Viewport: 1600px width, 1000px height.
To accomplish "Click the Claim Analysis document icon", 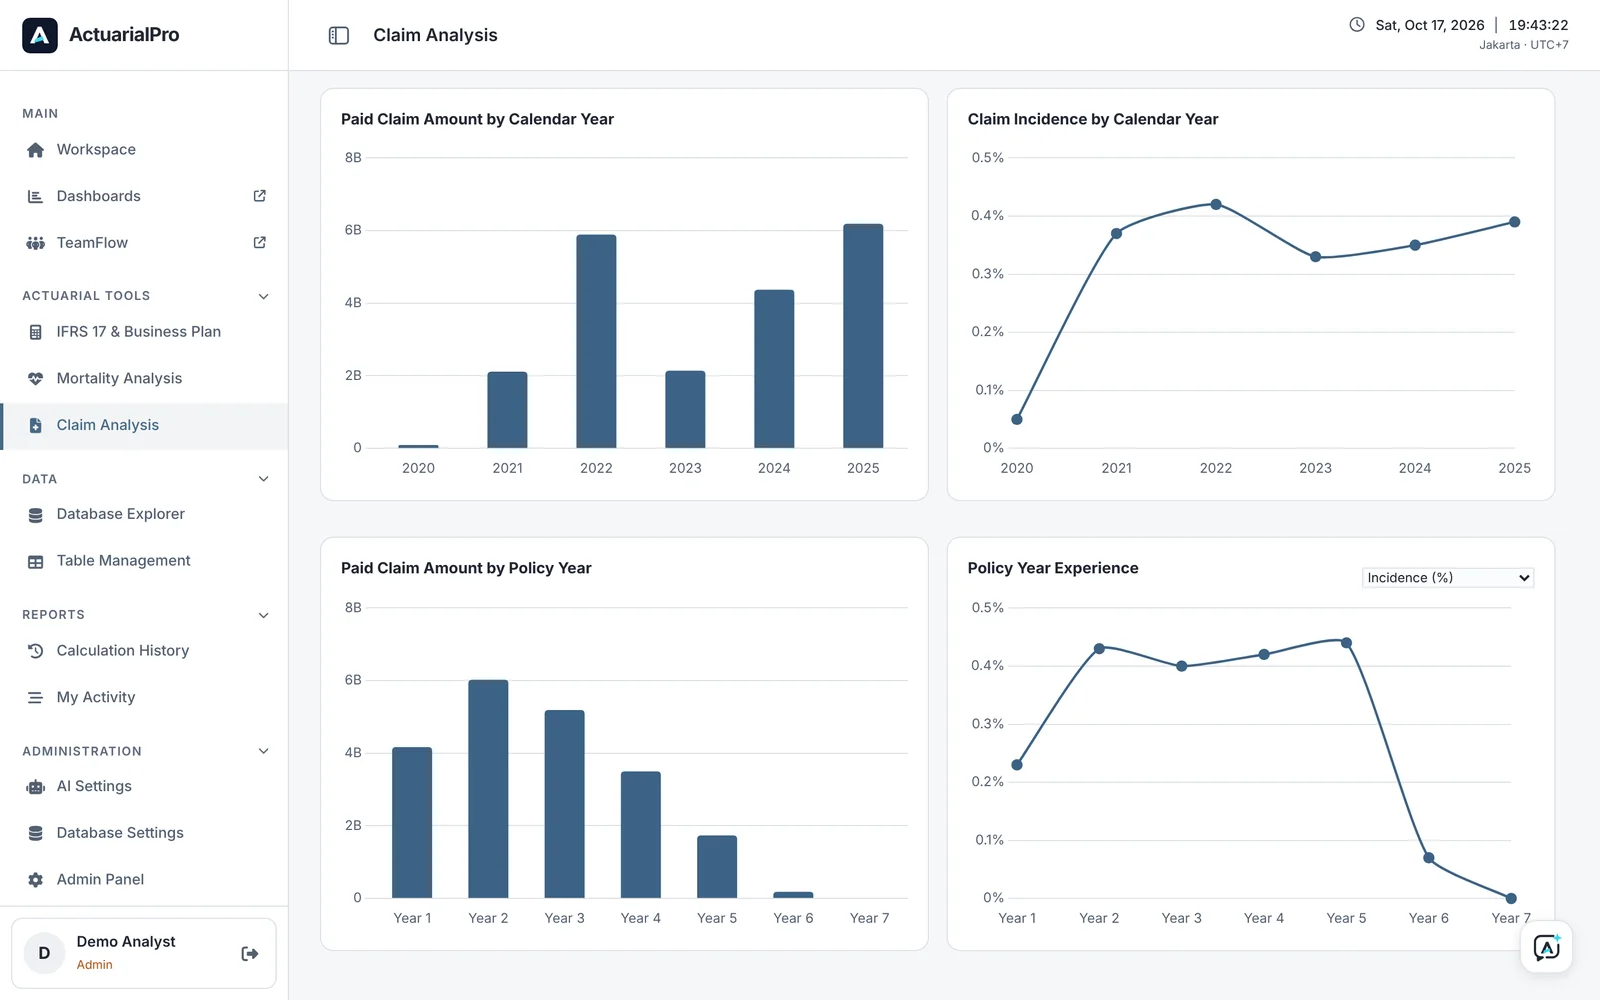I will coord(36,425).
